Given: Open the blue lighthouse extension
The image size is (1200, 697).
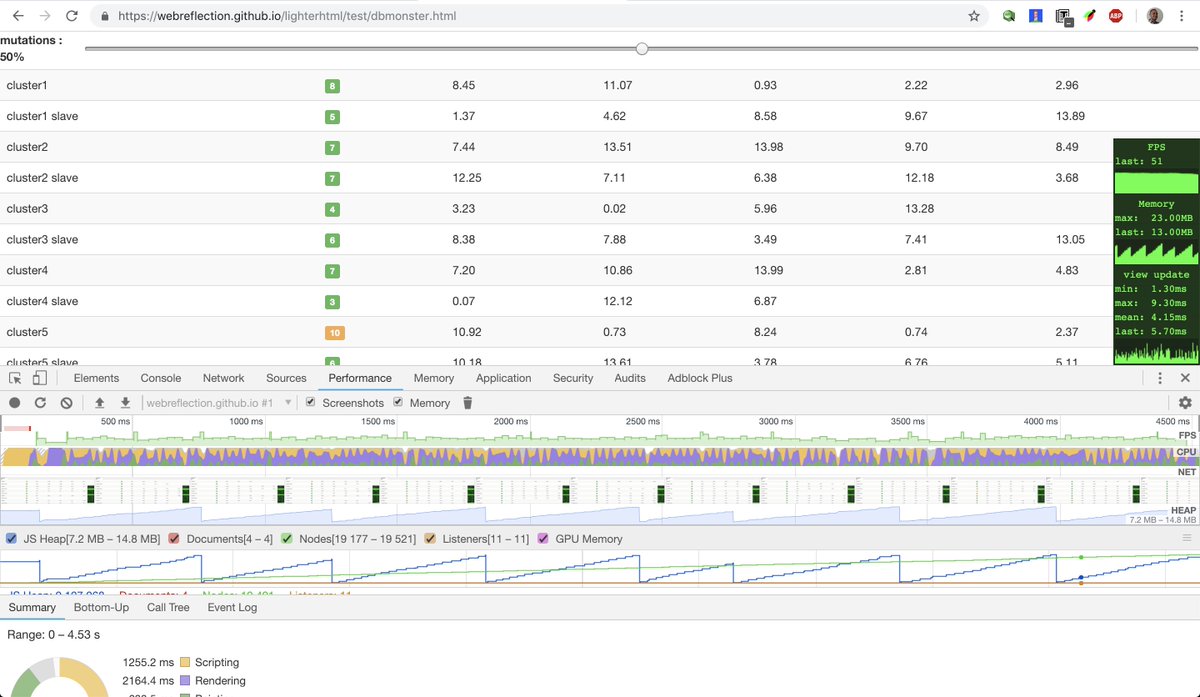Looking at the screenshot, I should point(1037,16).
